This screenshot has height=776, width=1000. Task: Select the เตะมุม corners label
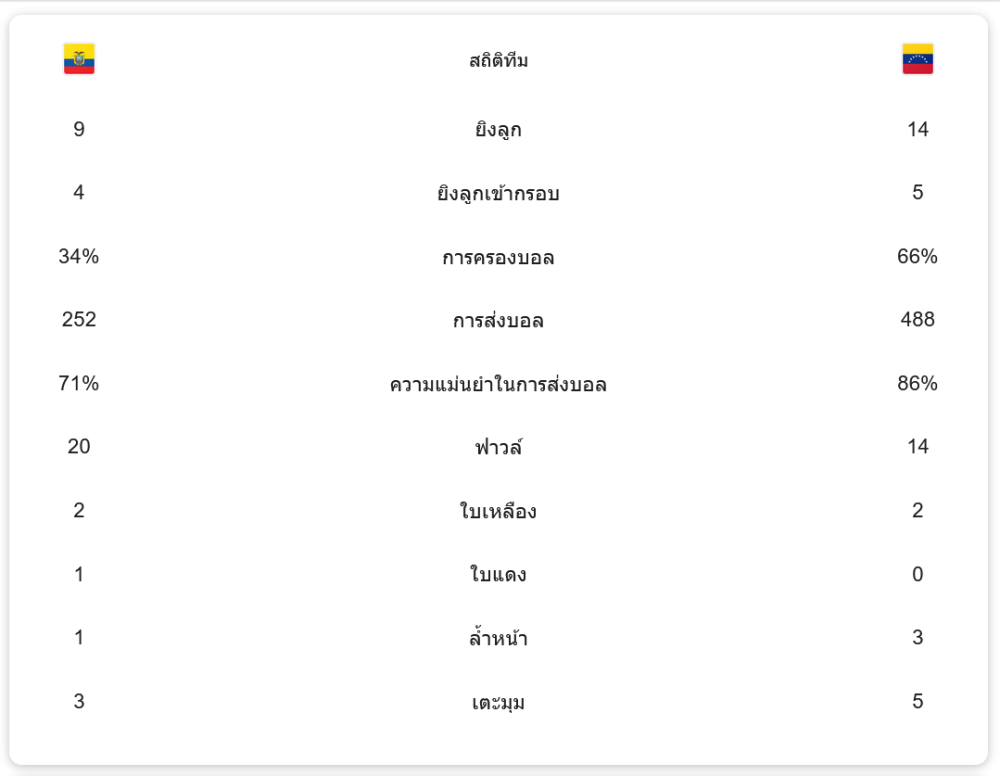[498, 702]
